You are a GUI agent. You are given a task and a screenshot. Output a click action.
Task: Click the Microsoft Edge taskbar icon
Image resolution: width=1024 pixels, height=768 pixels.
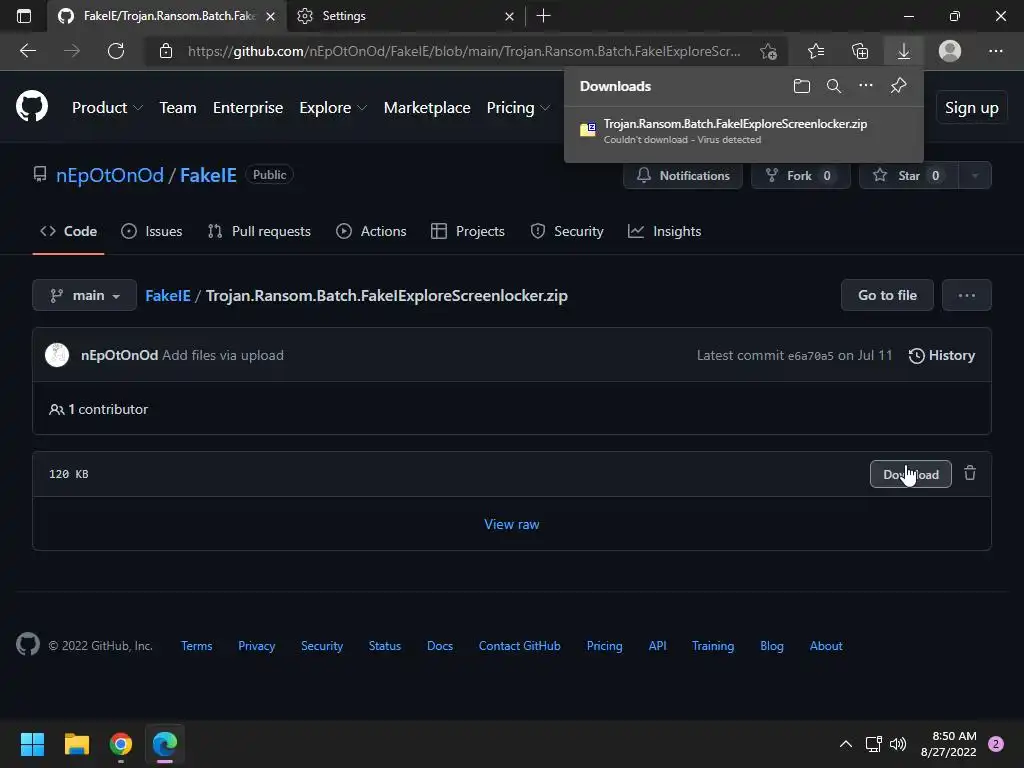pyautogui.click(x=165, y=744)
